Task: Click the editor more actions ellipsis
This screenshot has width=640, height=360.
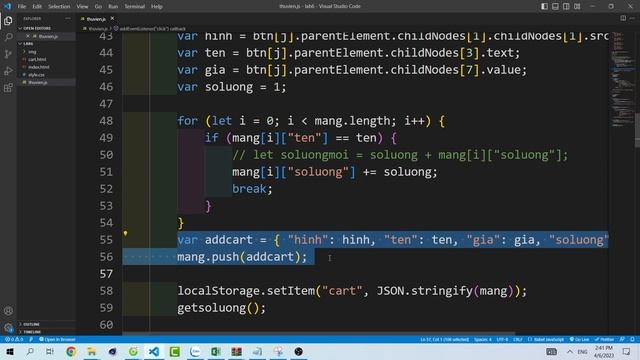Action: (632, 18)
